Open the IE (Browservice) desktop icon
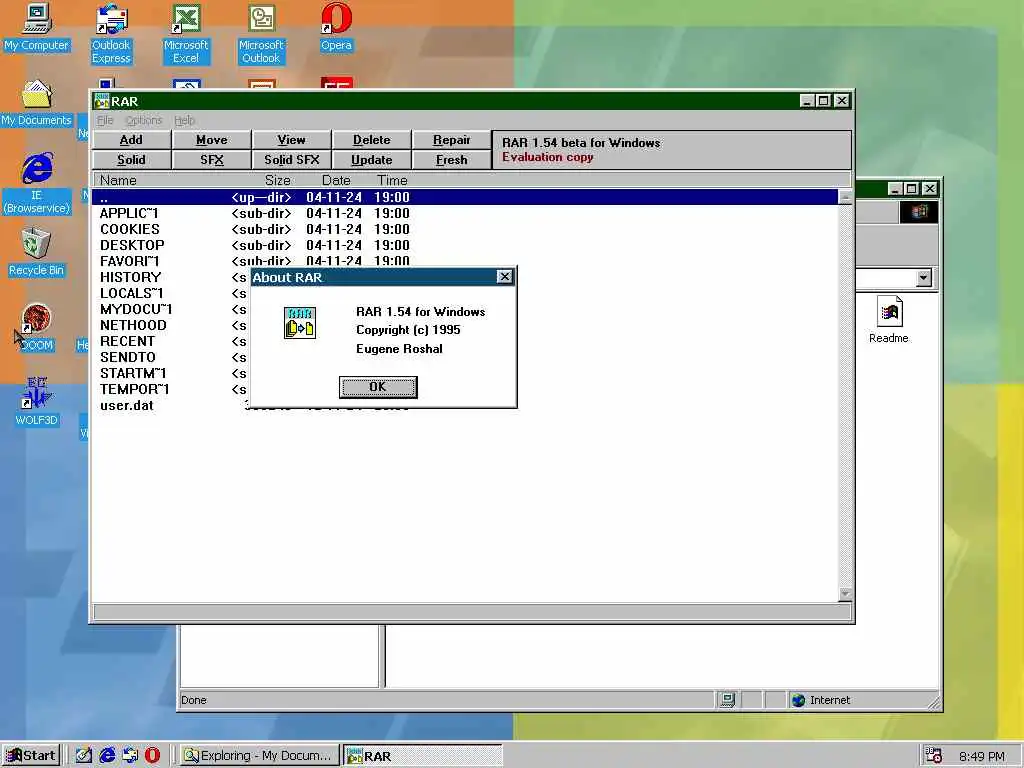The height and width of the screenshot is (768, 1024). pos(37,184)
